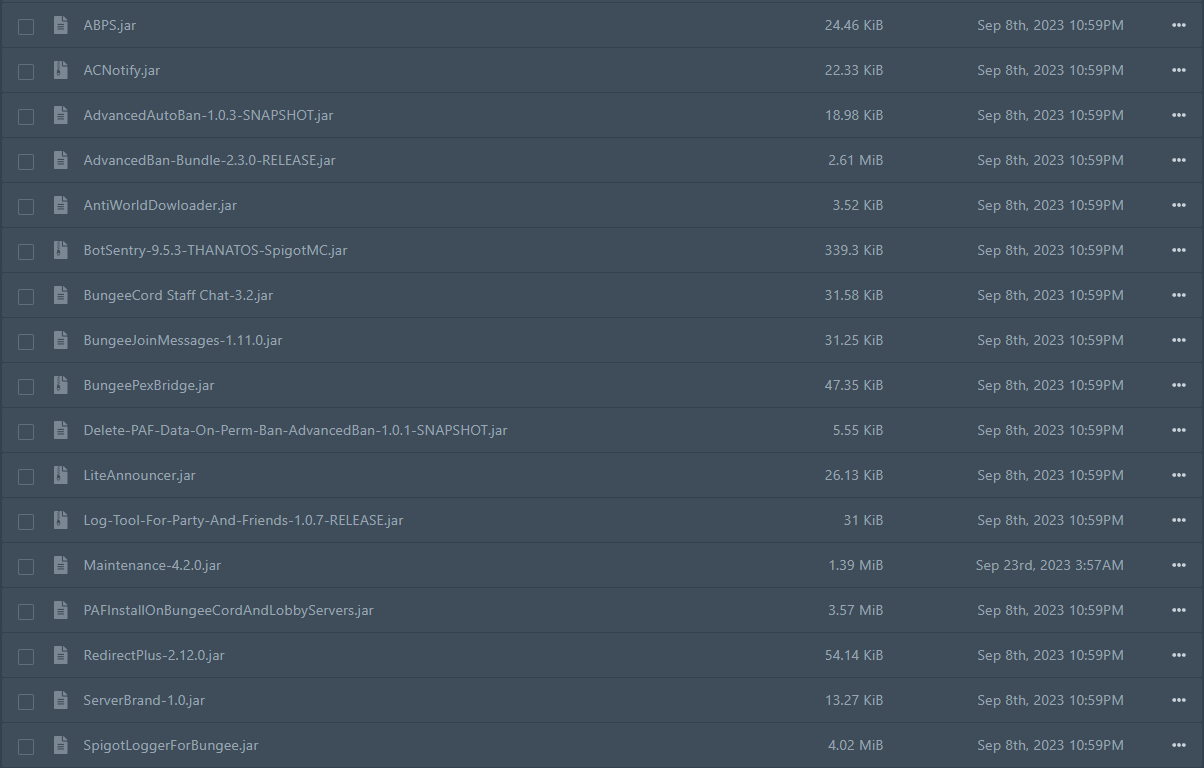Open the actions menu for Maintenance-4.2.0.jar
The height and width of the screenshot is (768, 1204).
[1178, 565]
